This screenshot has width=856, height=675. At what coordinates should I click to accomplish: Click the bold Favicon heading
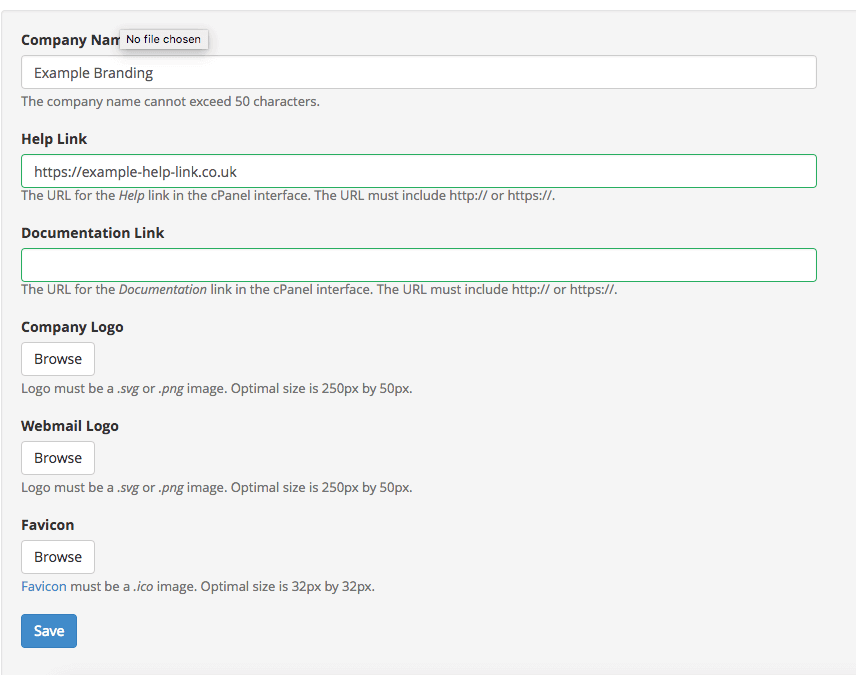pyautogui.click(x=47, y=525)
